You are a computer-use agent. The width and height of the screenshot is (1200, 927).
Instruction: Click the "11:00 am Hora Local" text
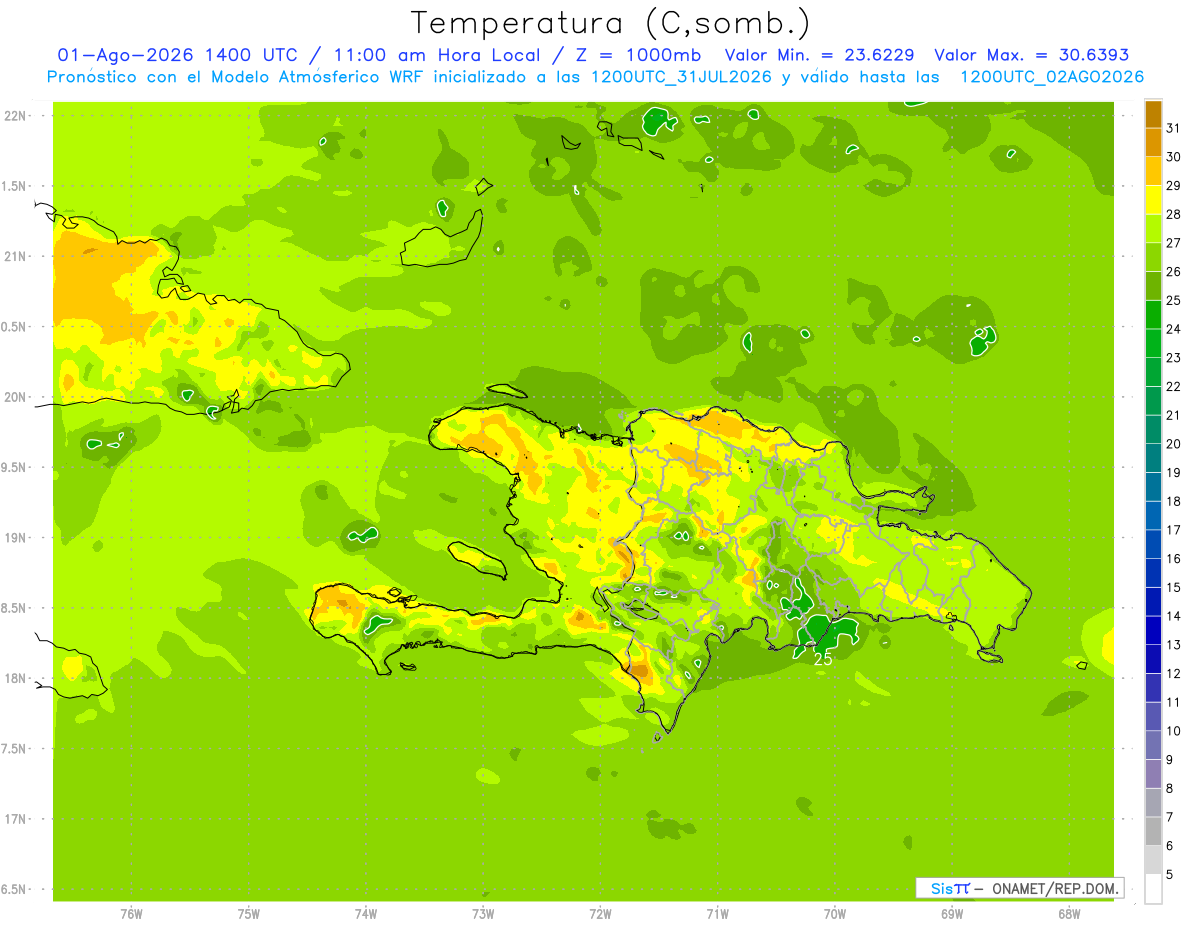tap(437, 55)
